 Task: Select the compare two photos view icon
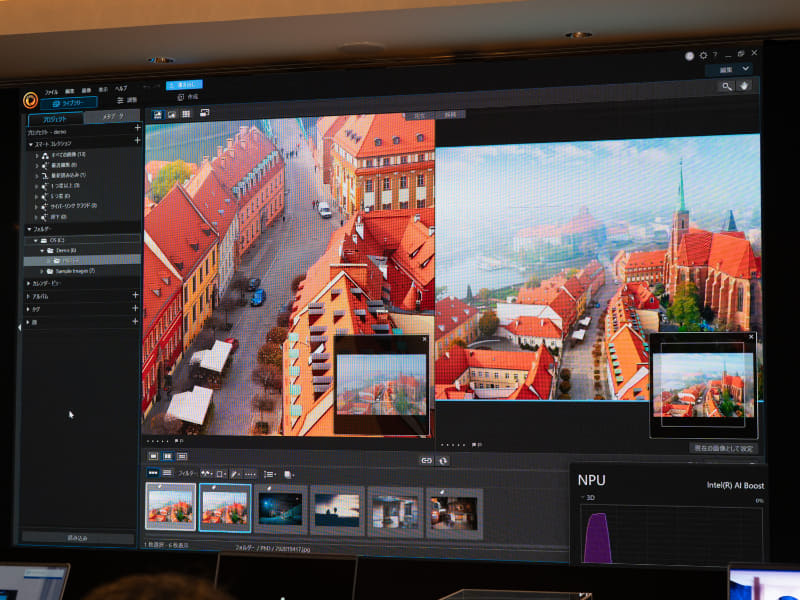[x=172, y=115]
